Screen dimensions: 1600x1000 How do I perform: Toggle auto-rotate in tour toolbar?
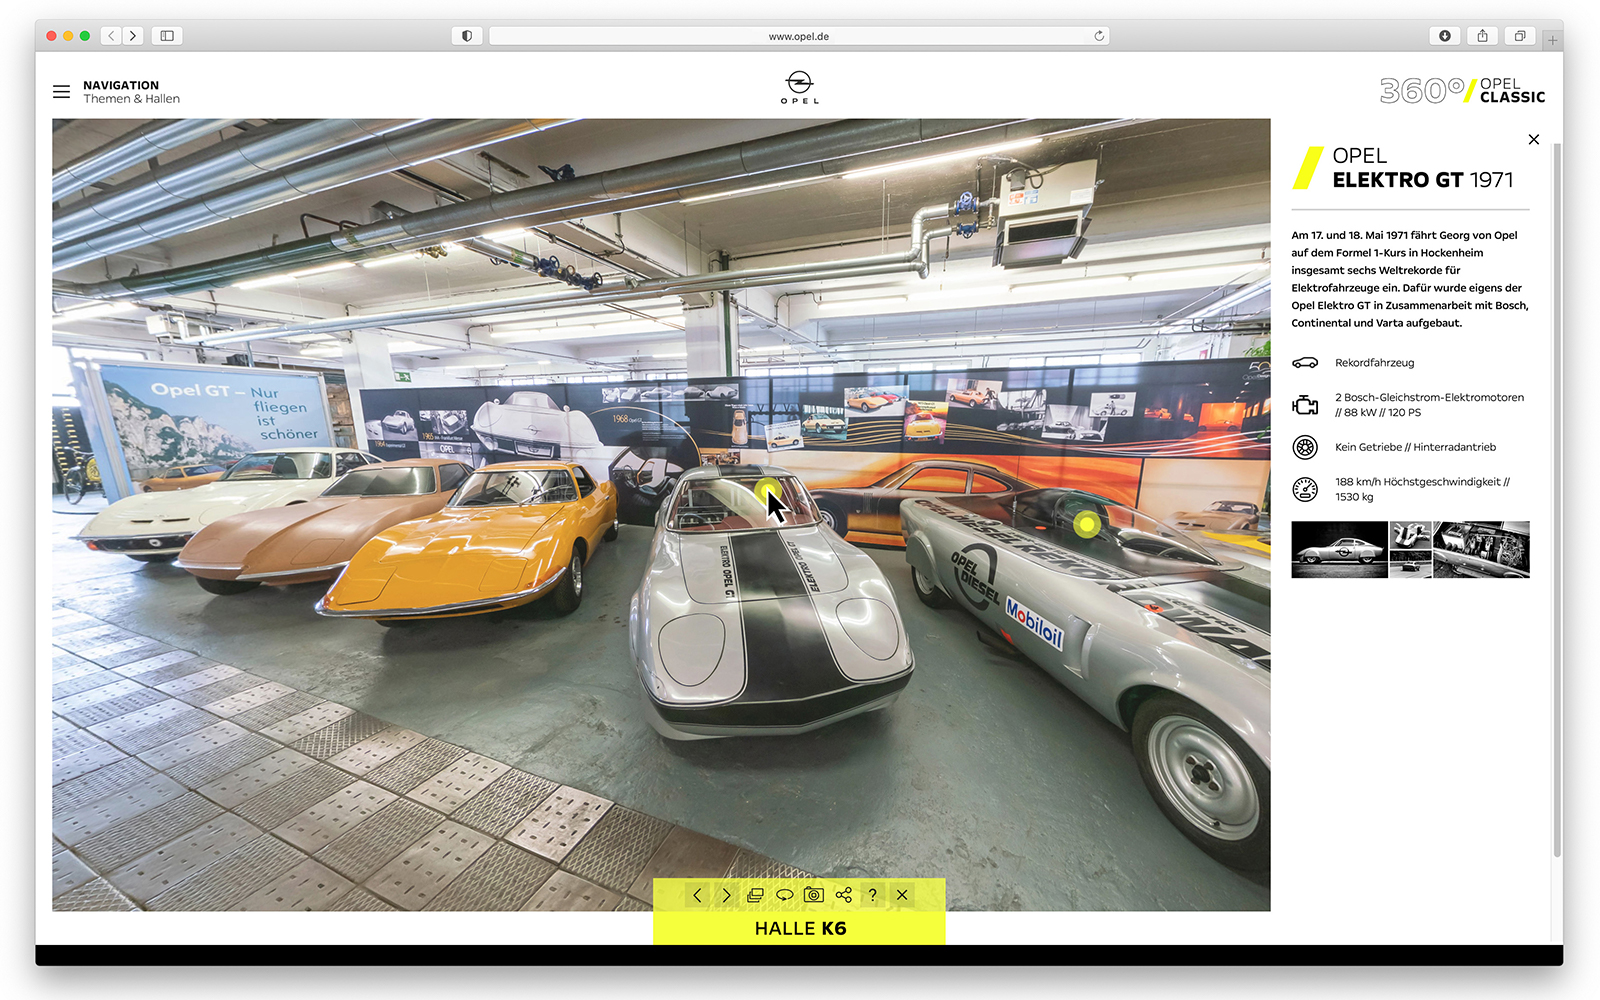784,895
